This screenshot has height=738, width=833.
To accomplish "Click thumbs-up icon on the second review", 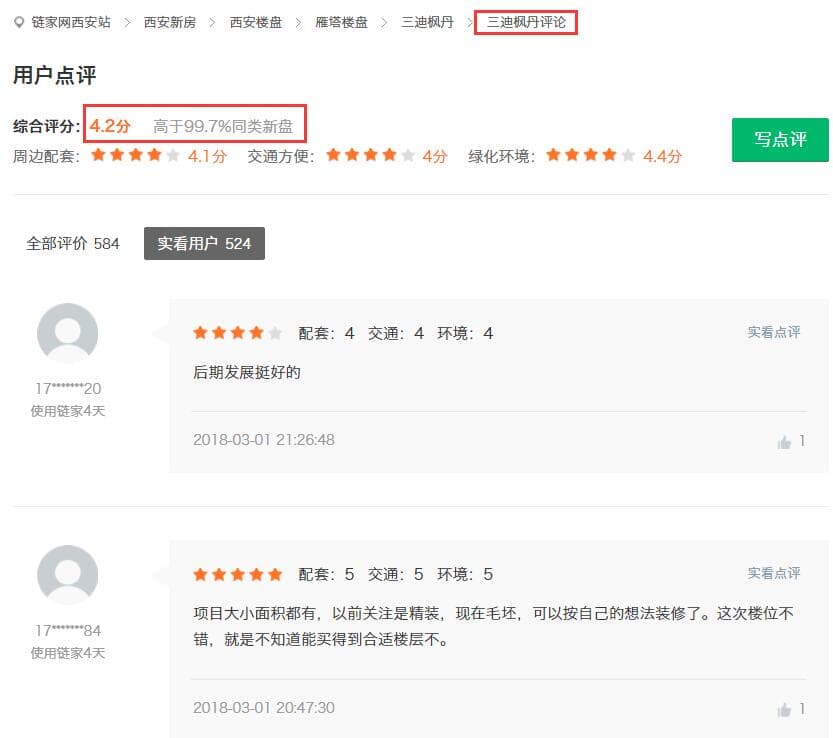I will click(784, 709).
